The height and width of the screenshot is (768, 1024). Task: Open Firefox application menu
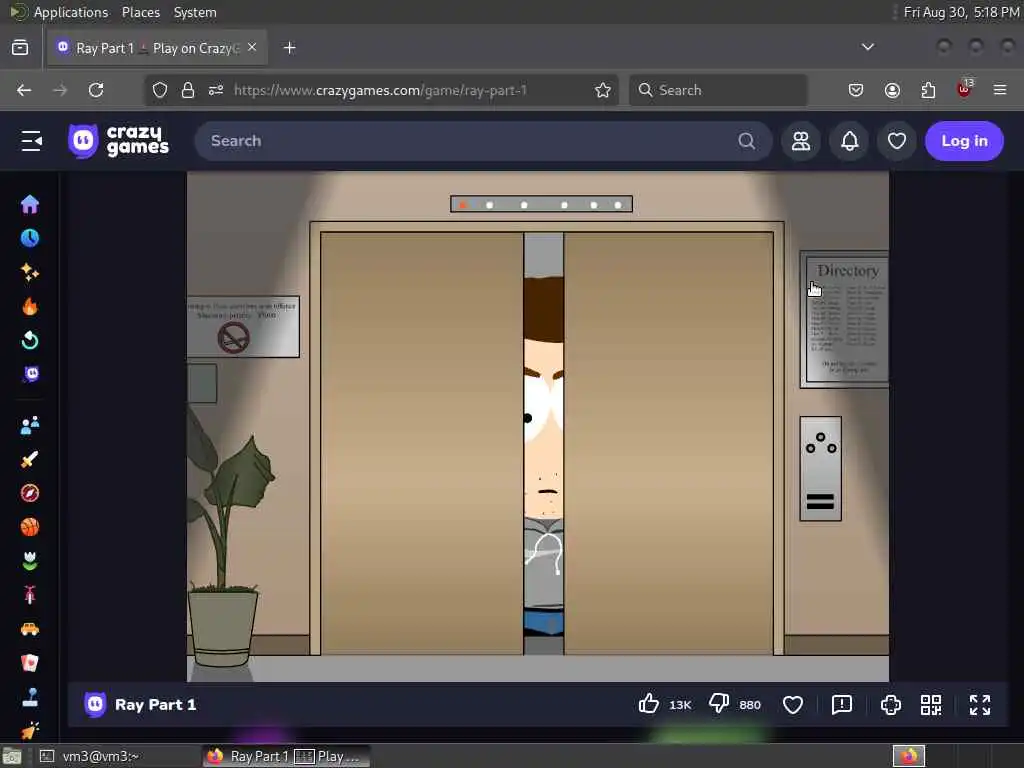pyautogui.click(x=1000, y=90)
